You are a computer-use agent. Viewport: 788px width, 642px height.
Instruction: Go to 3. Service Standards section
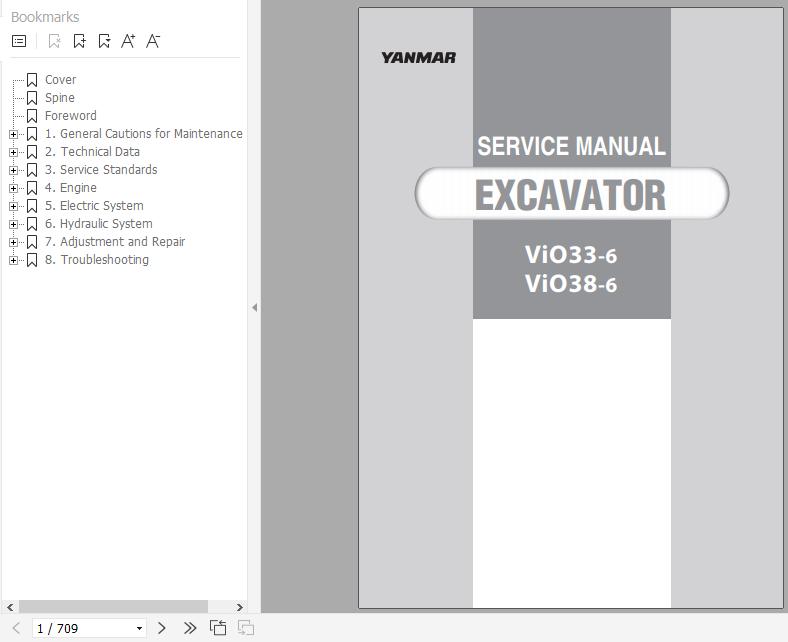click(101, 170)
